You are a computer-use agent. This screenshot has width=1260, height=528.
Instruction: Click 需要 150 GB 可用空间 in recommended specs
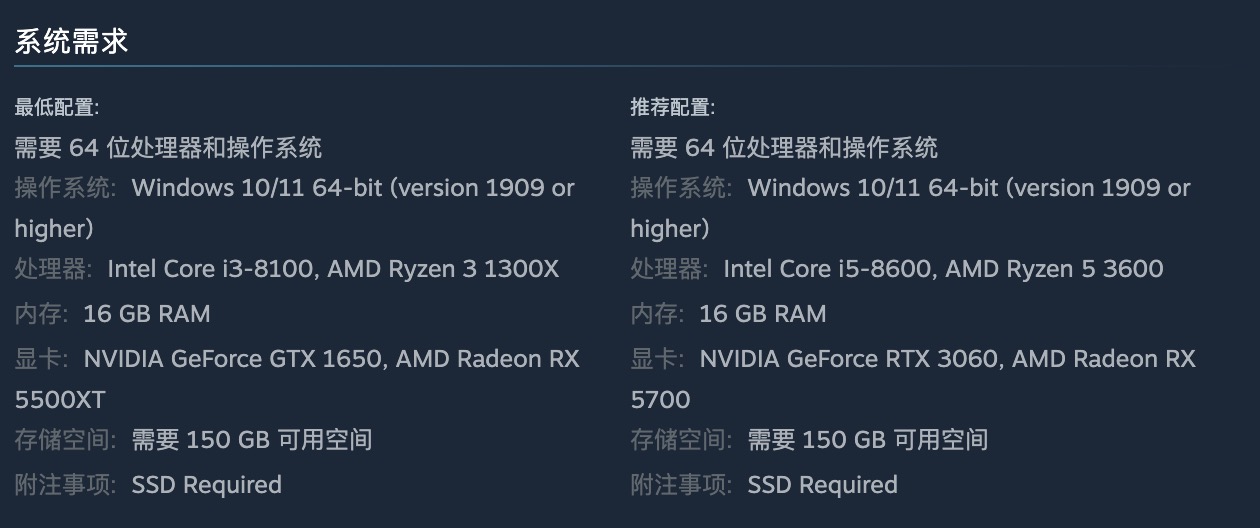(x=867, y=440)
